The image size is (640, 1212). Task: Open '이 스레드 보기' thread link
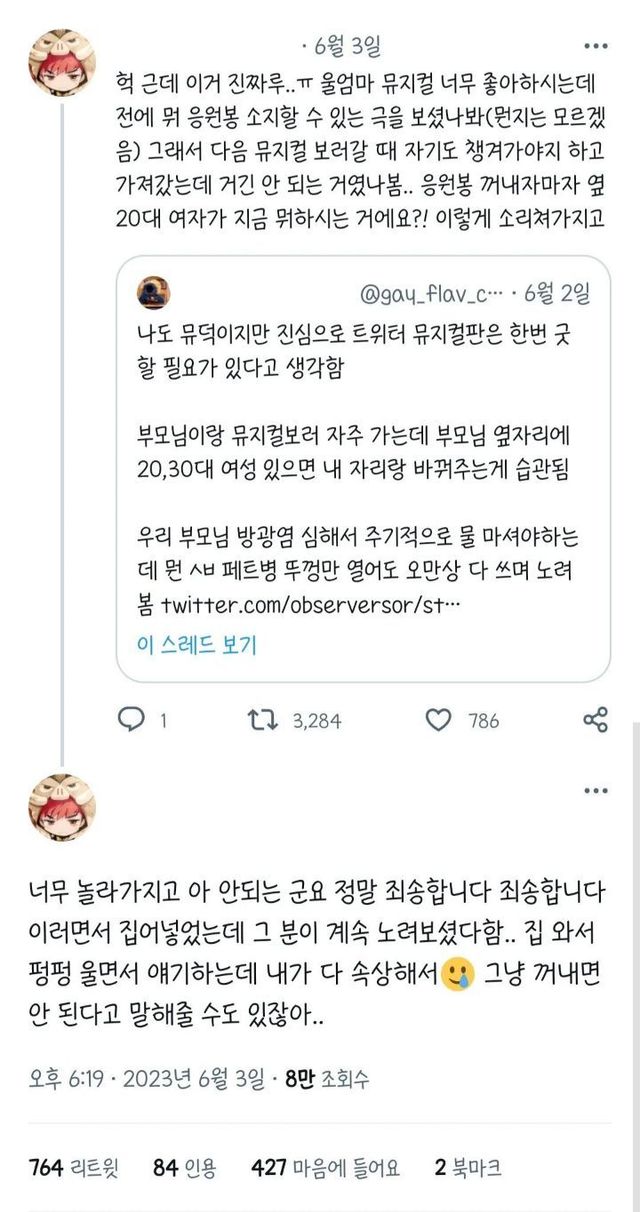tap(197, 645)
